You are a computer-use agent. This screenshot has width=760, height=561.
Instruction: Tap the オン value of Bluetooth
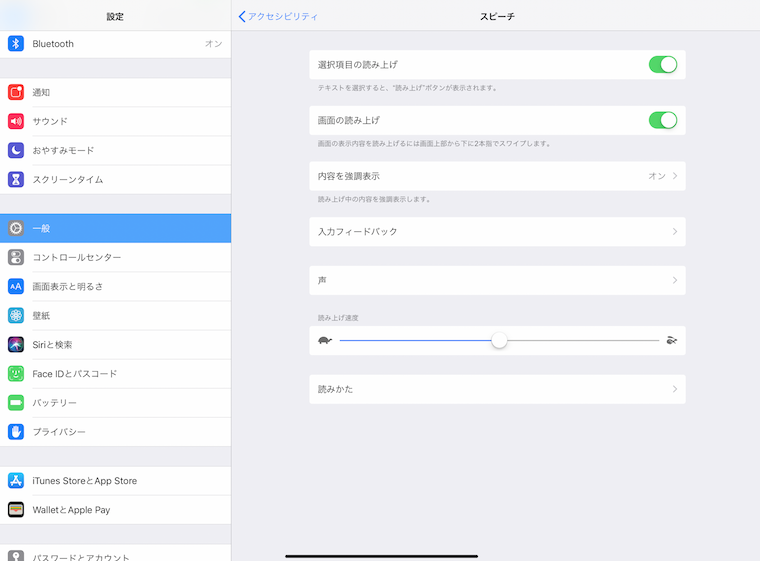(x=213, y=44)
